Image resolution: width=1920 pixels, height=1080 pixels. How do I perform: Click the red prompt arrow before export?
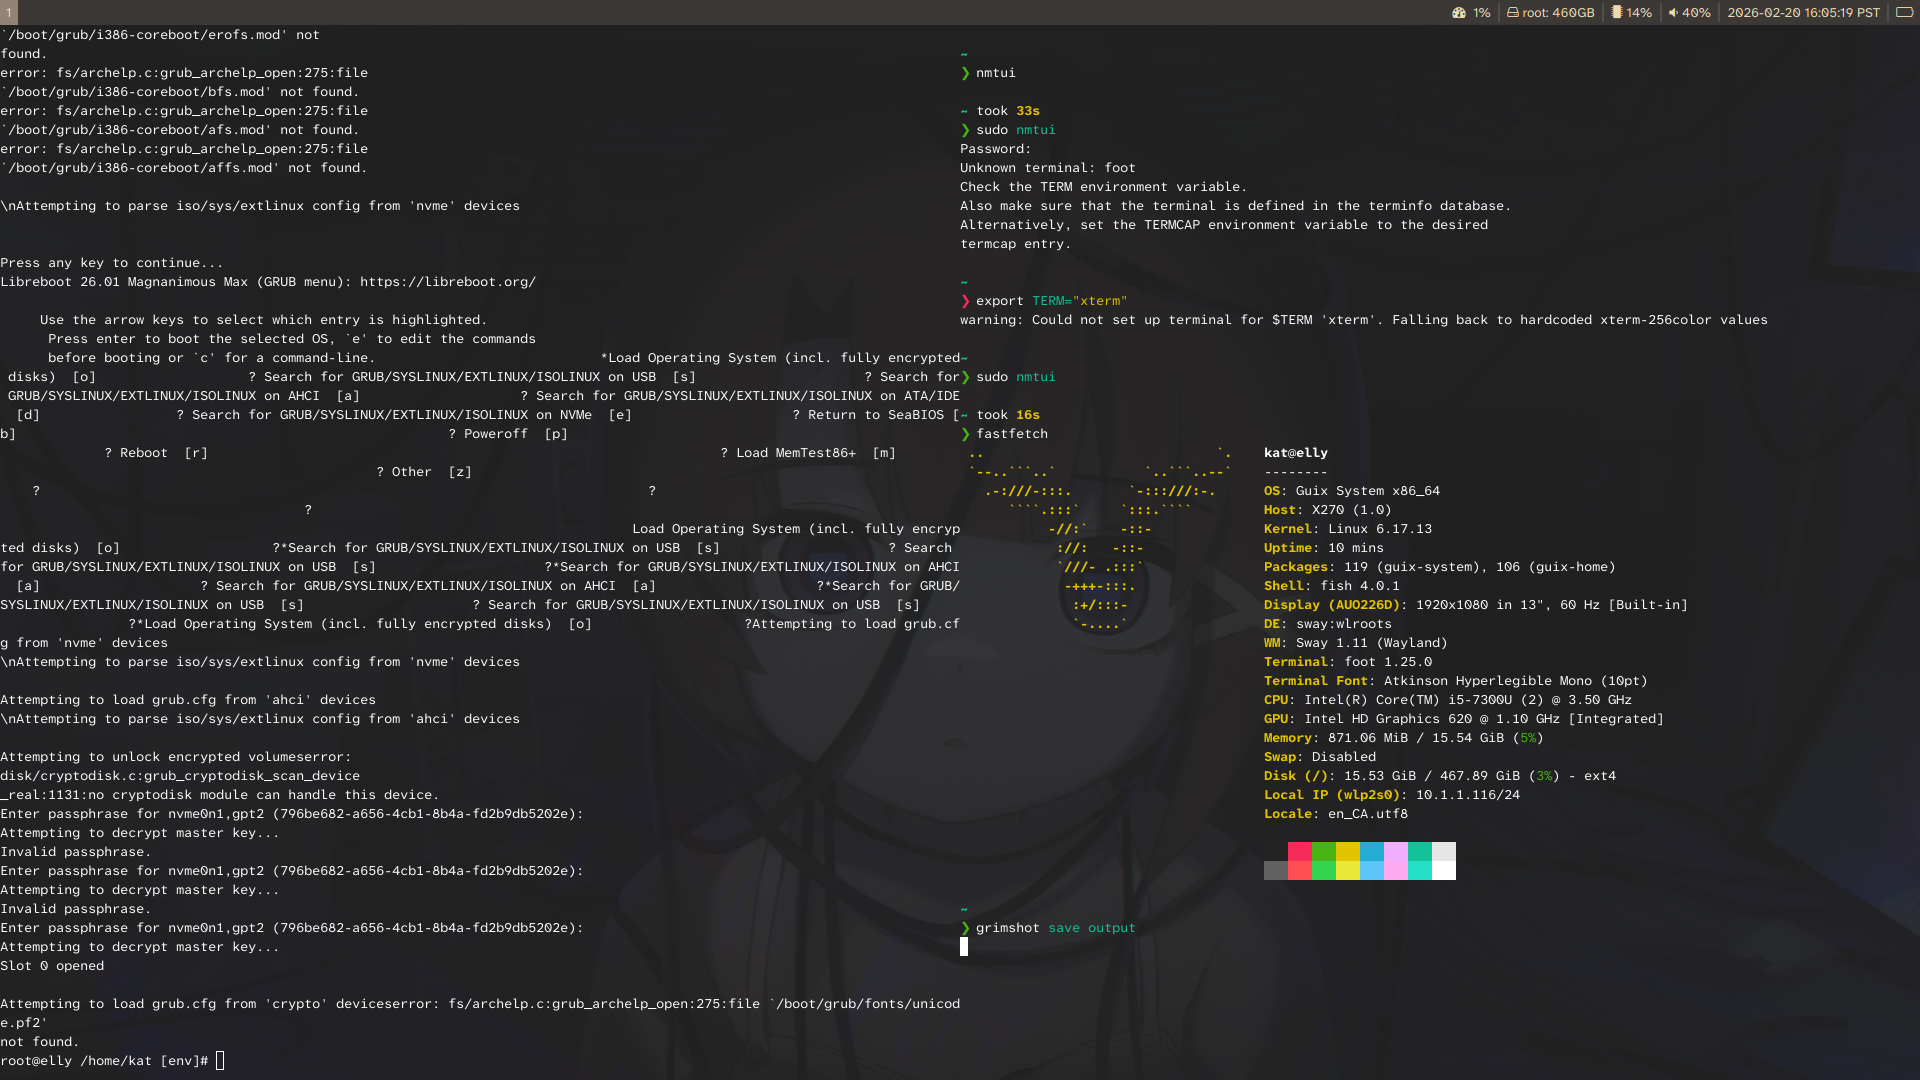coord(965,301)
